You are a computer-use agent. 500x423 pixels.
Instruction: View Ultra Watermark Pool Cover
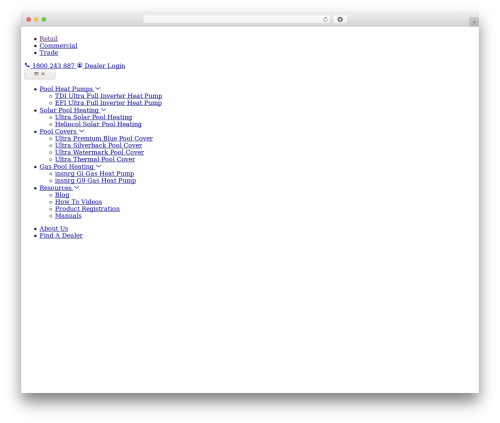coord(99,153)
